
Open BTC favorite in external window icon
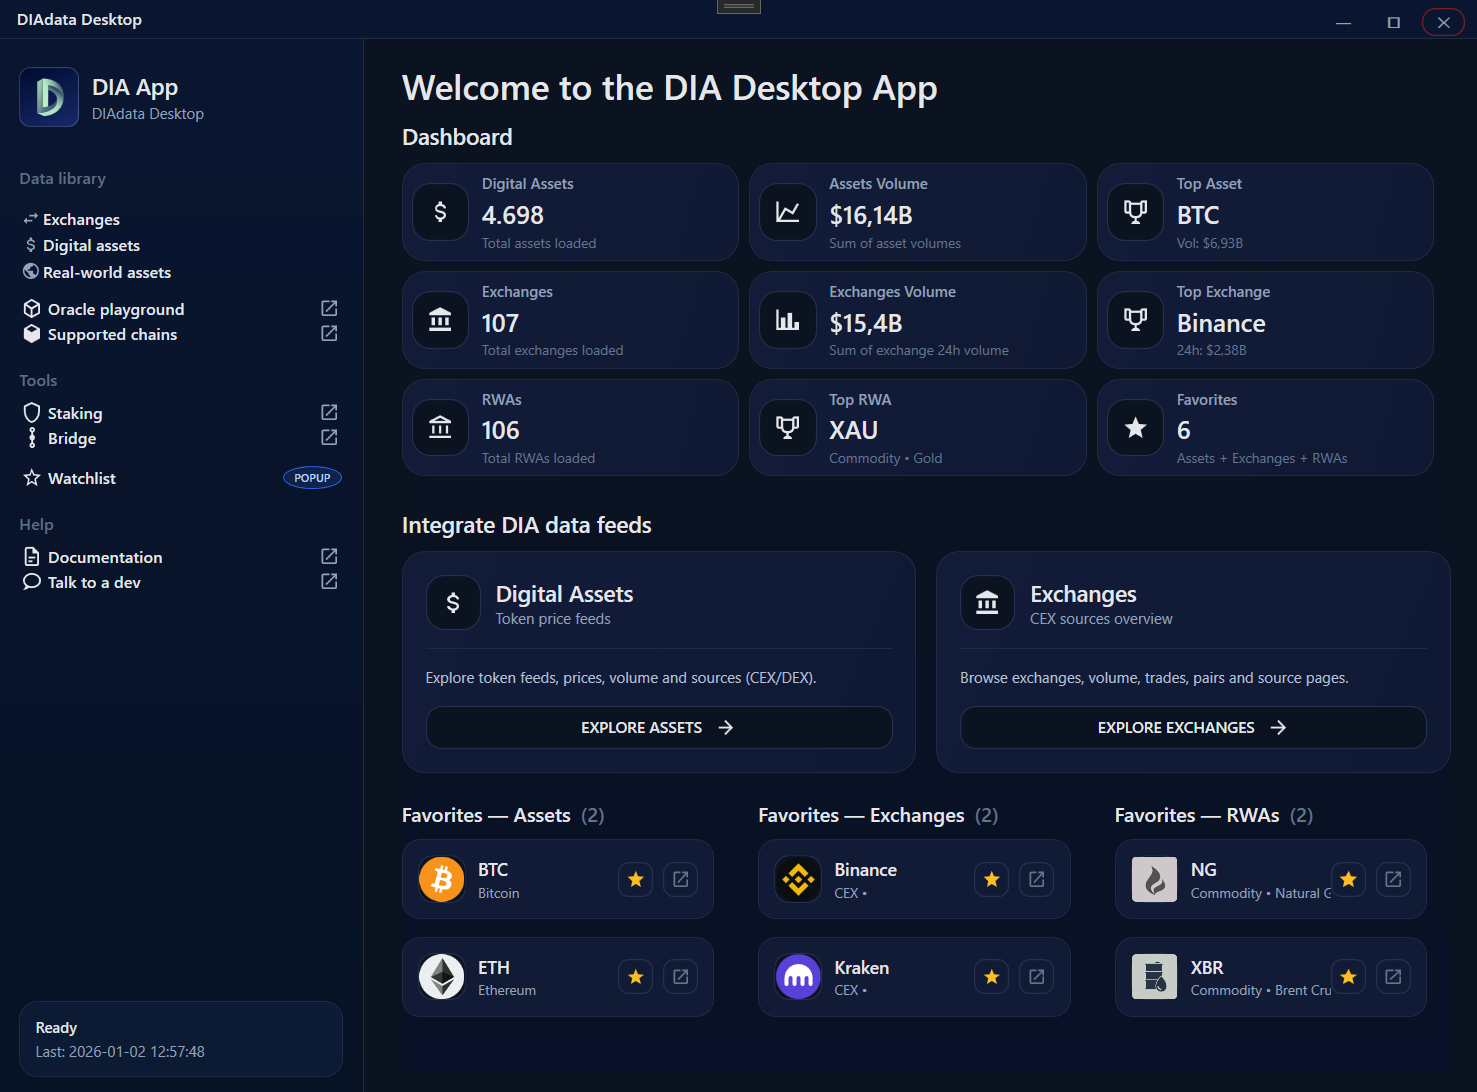point(680,879)
